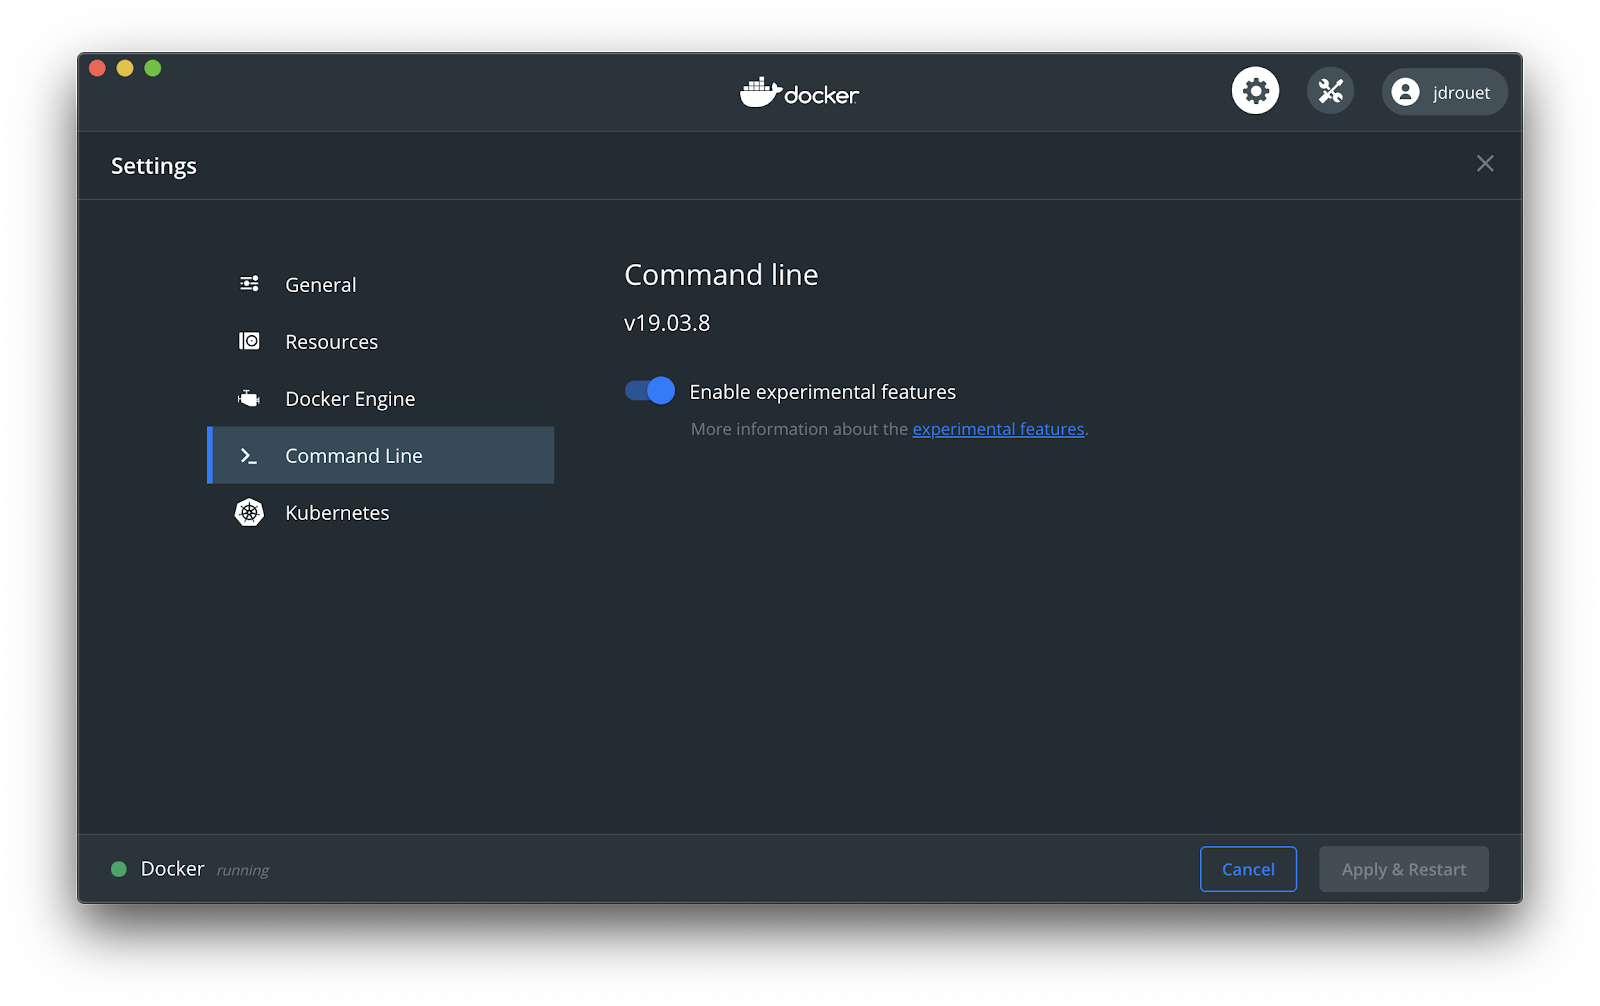1600x1006 pixels.
Task: Select the Docker Engine settings tab
Action: coord(350,397)
